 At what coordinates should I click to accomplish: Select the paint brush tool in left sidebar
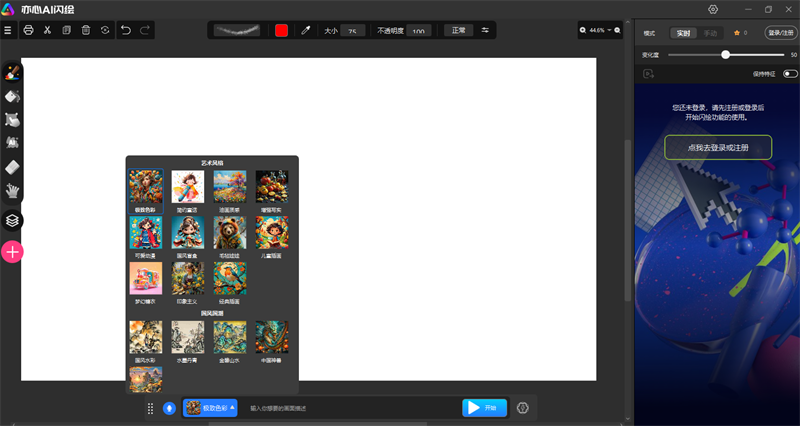pos(12,73)
